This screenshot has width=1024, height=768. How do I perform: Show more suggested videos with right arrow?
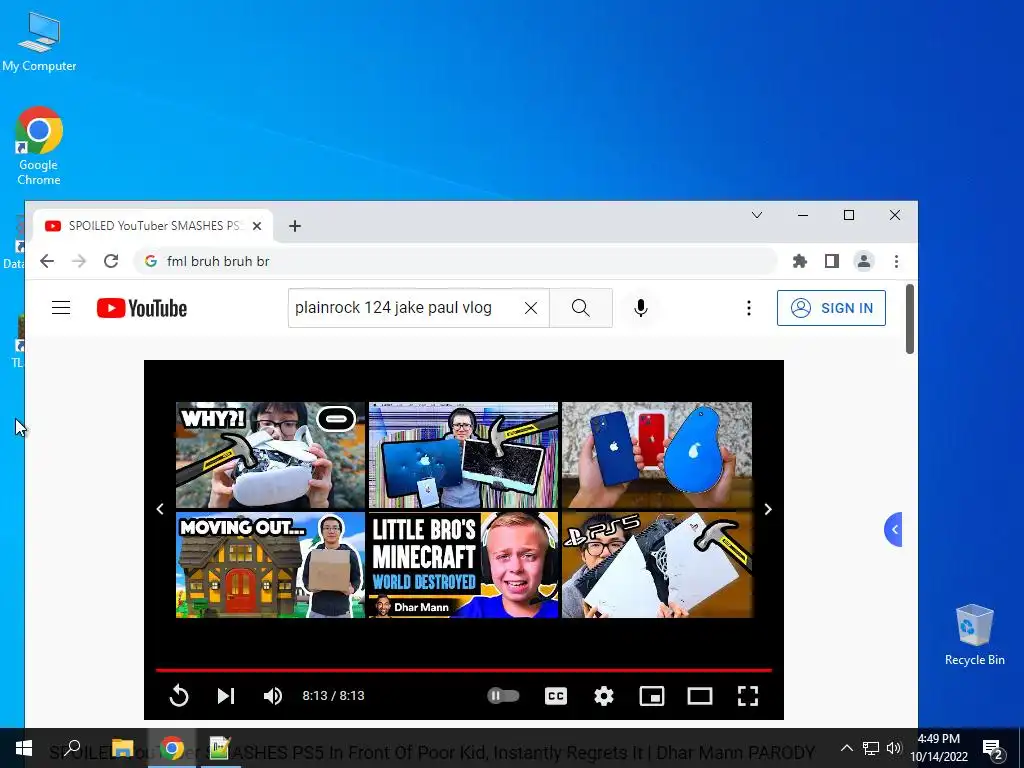pyautogui.click(x=768, y=509)
